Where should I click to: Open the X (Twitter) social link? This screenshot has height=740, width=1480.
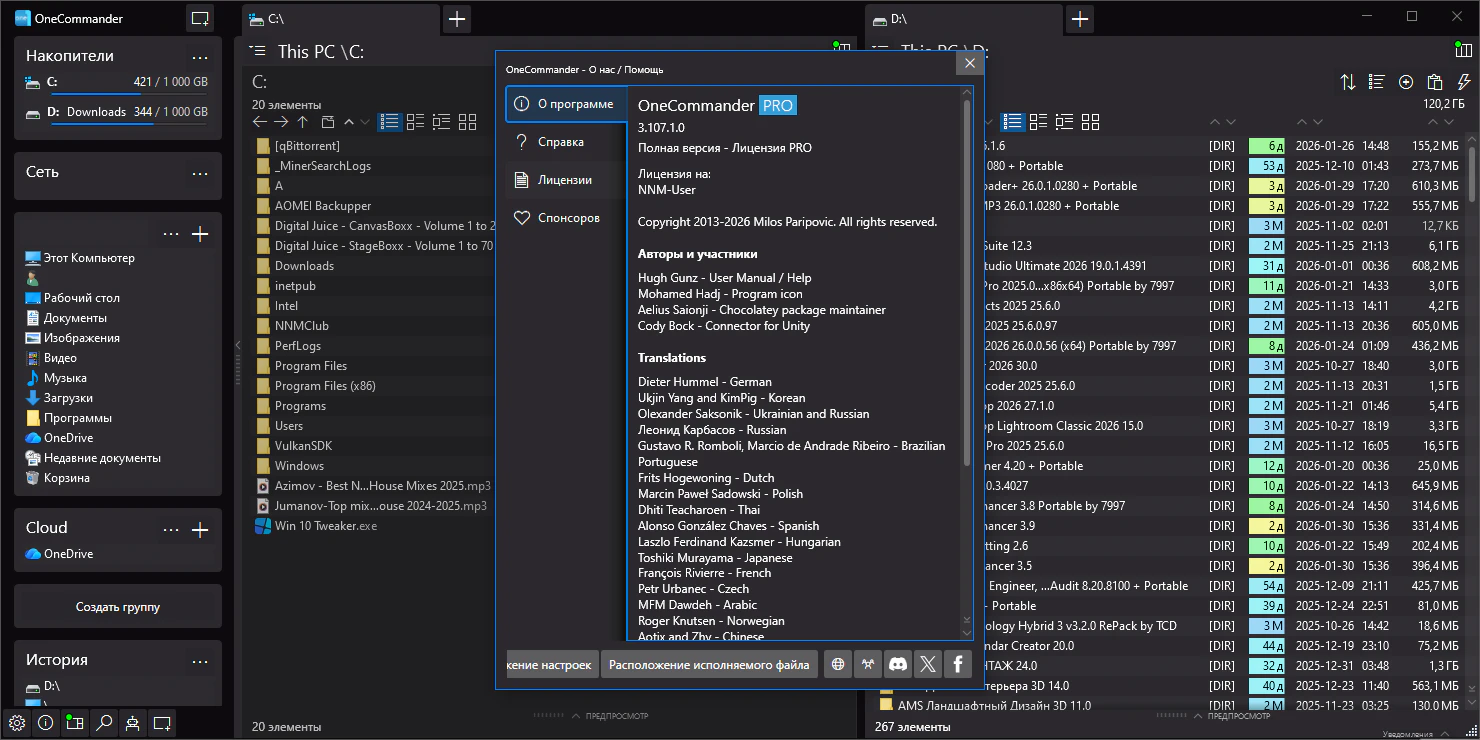click(928, 664)
